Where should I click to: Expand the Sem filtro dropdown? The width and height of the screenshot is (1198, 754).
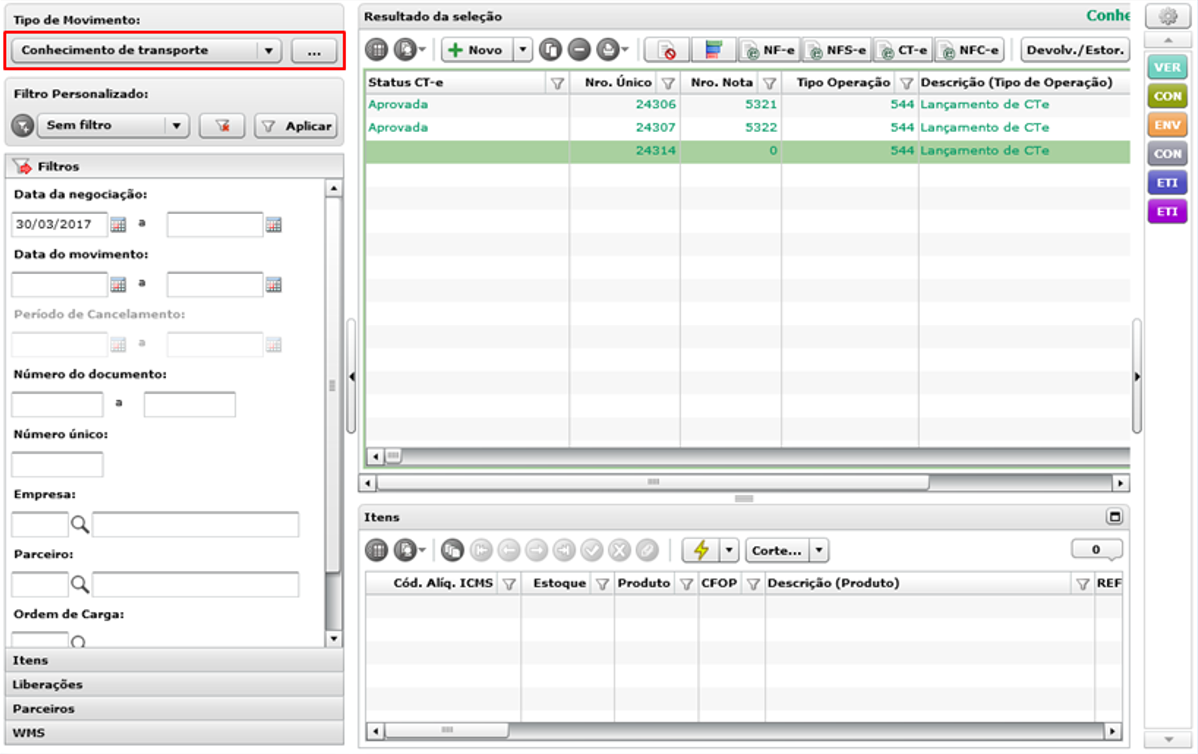pos(176,125)
